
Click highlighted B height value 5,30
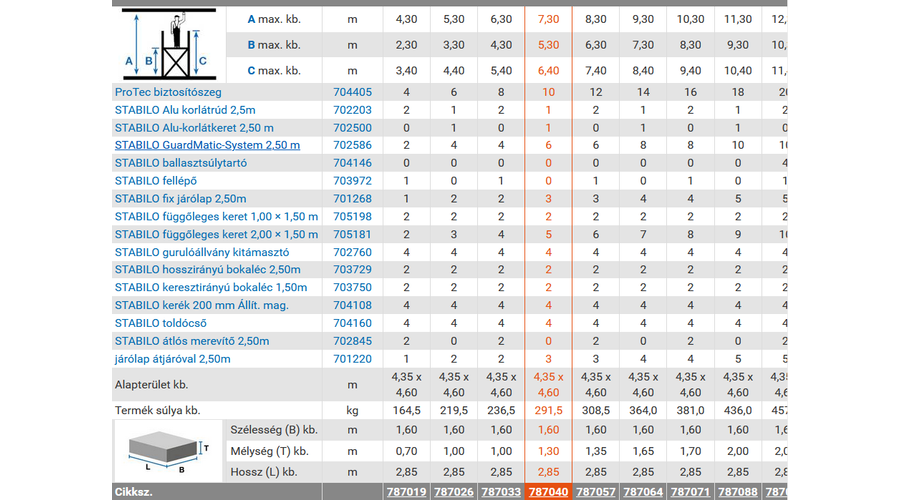click(548, 45)
